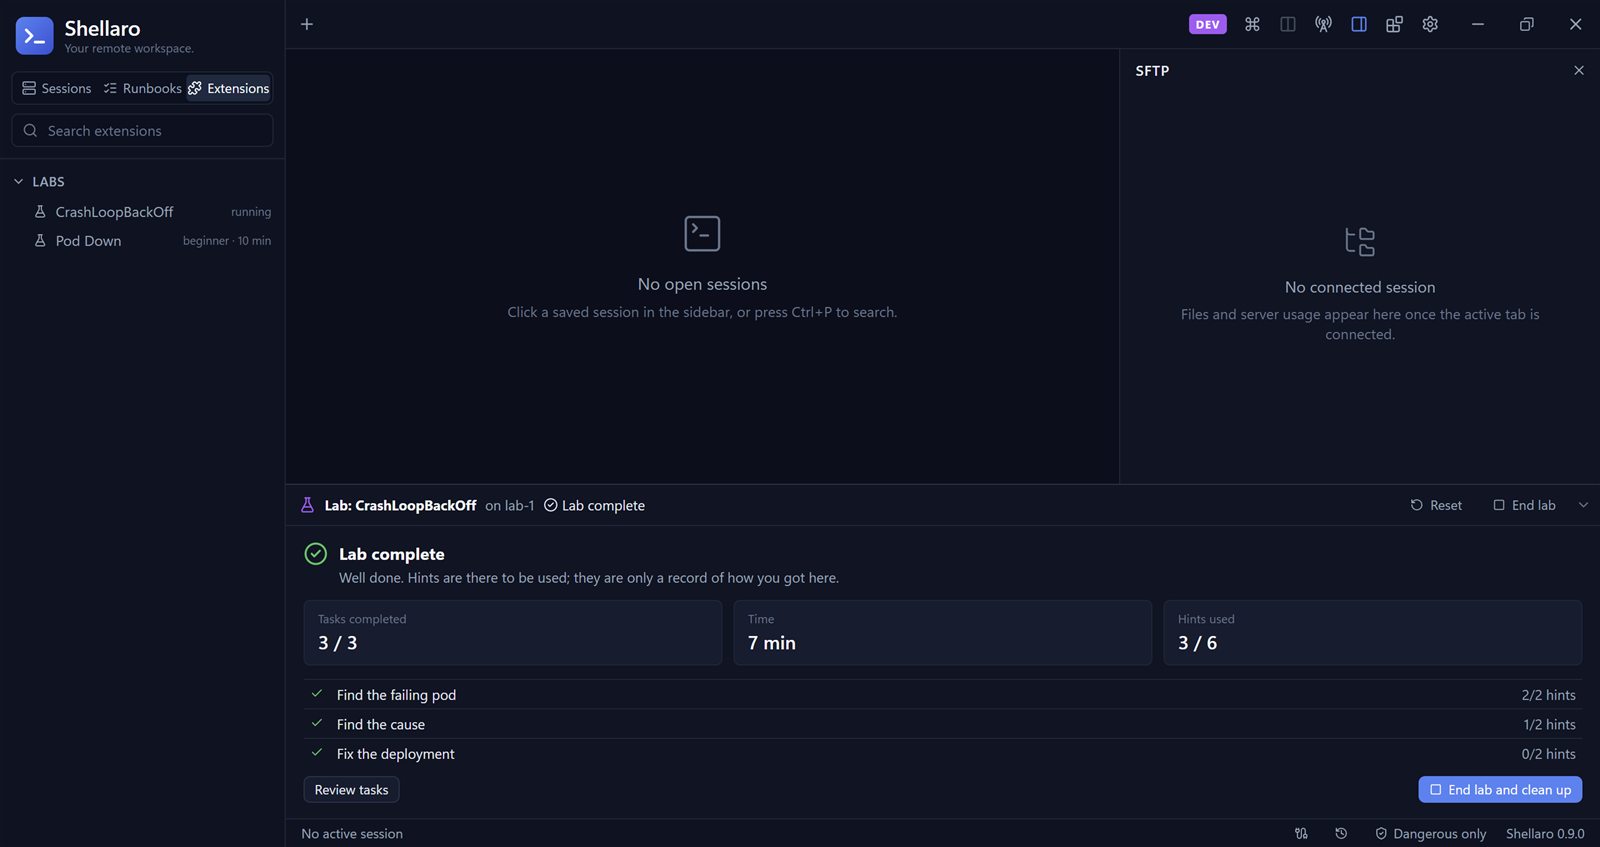Click the '0/2 hints' count
This screenshot has height=847, width=1600.
coord(1548,754)
